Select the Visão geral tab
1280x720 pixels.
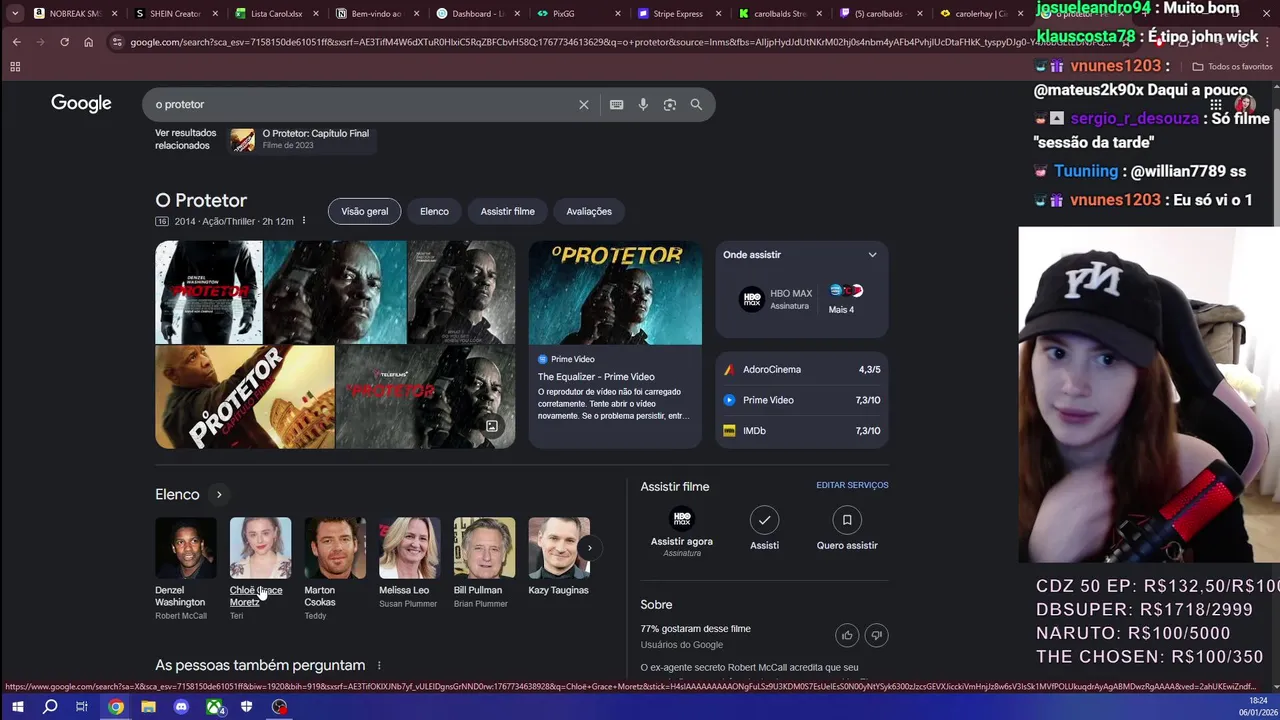point(364,211)
